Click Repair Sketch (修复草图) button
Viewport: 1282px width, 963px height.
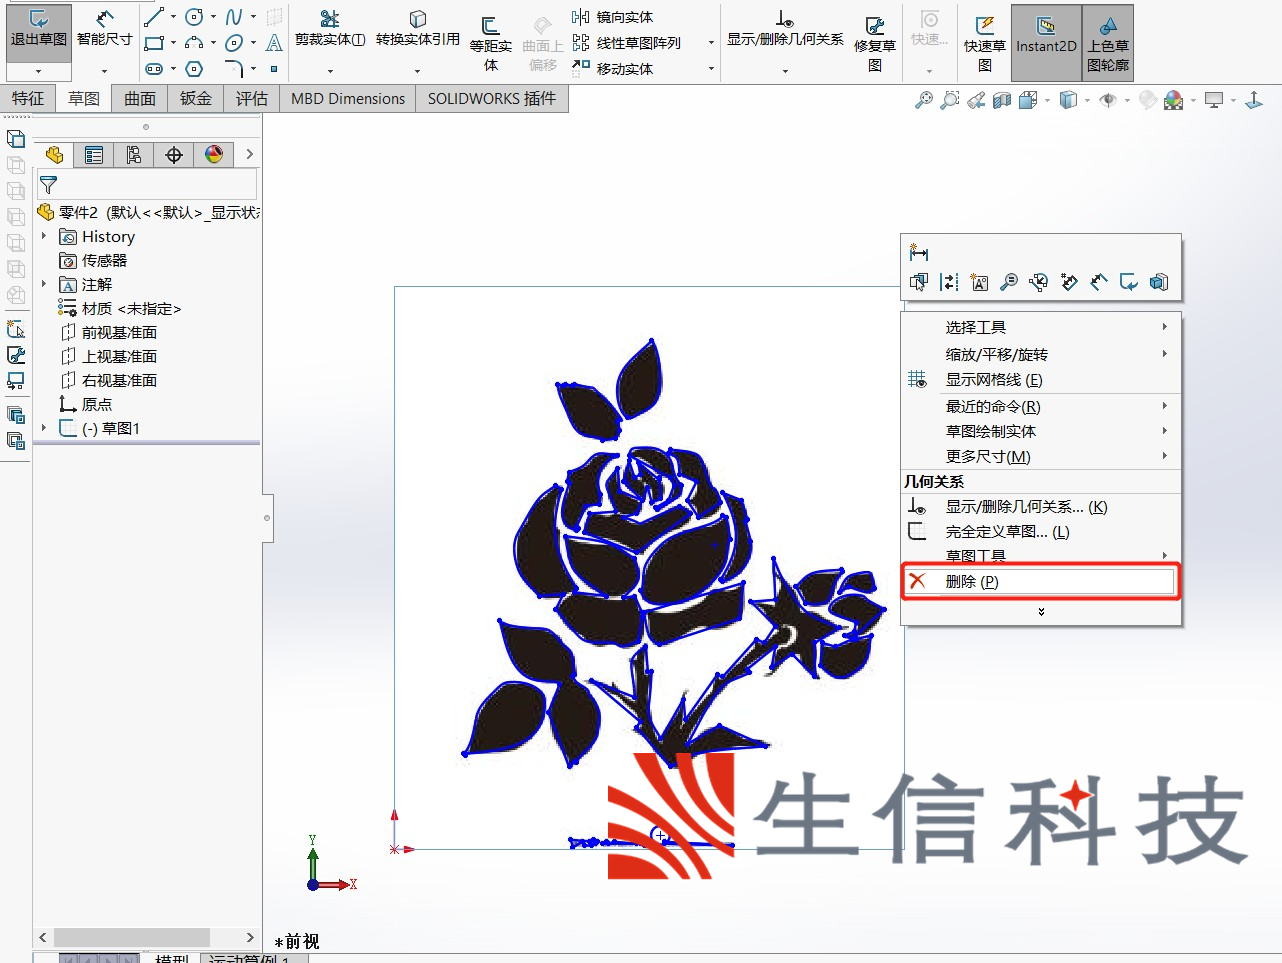(x=875, y=43)
